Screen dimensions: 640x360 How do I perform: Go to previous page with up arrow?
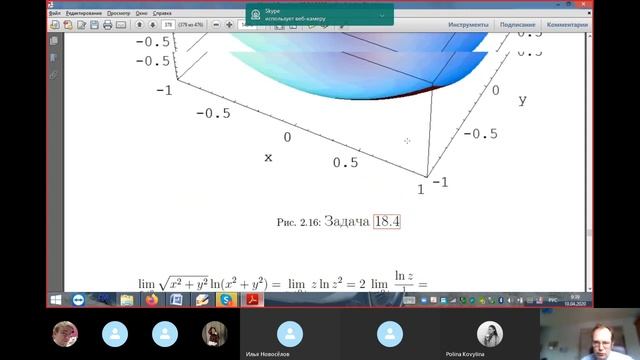pyautogui.click(x=140, y=25)
